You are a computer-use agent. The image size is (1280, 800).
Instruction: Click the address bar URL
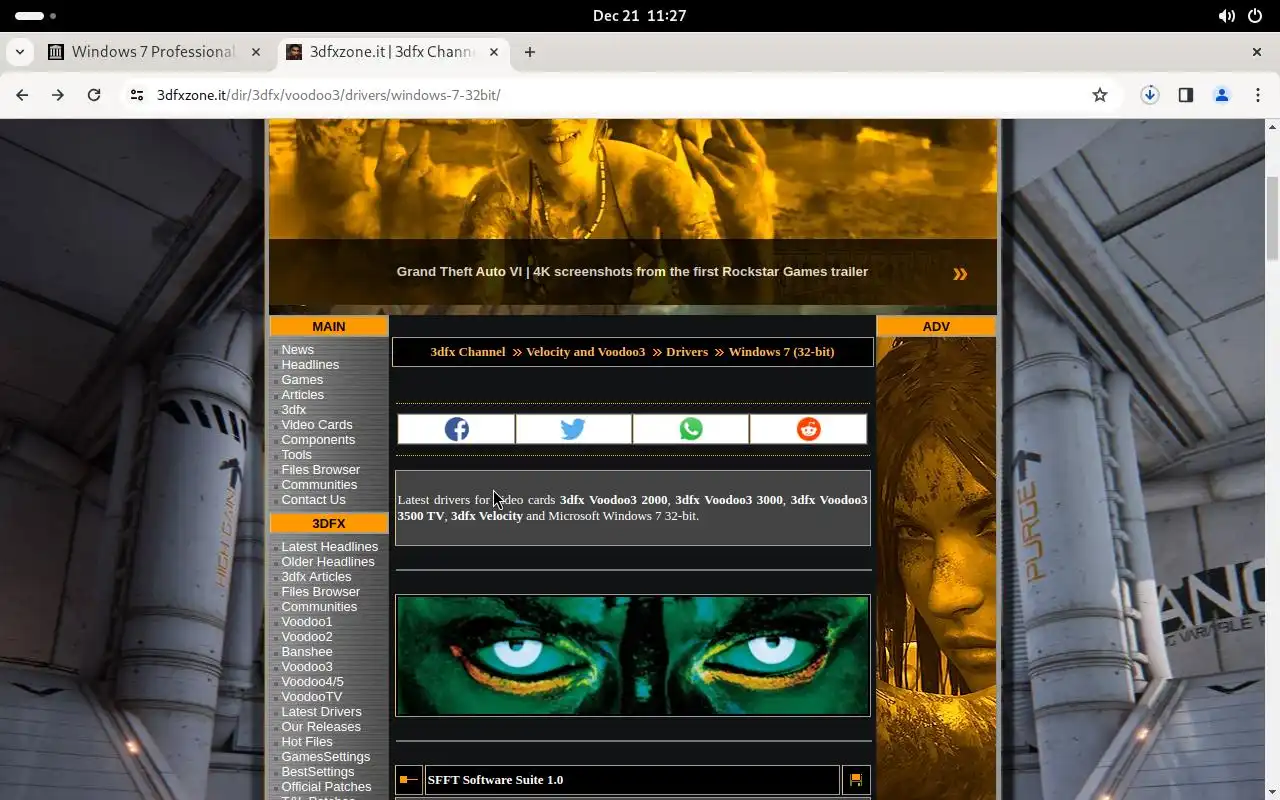click(x=328, y=95)
